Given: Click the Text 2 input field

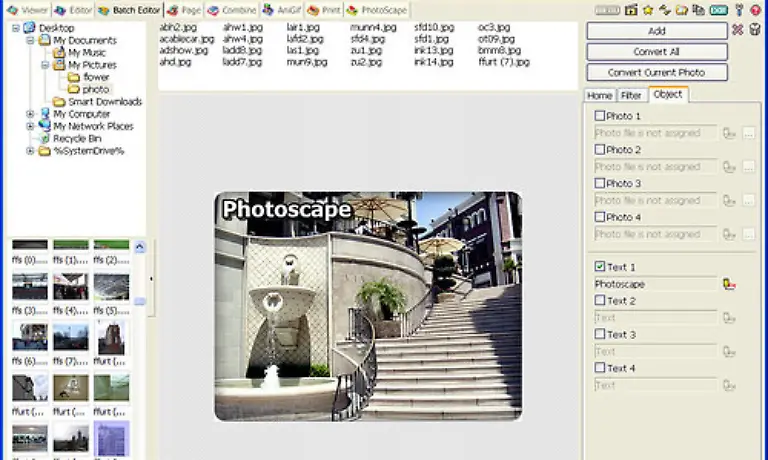Looking at the screenshot, I should coord(656,318).
